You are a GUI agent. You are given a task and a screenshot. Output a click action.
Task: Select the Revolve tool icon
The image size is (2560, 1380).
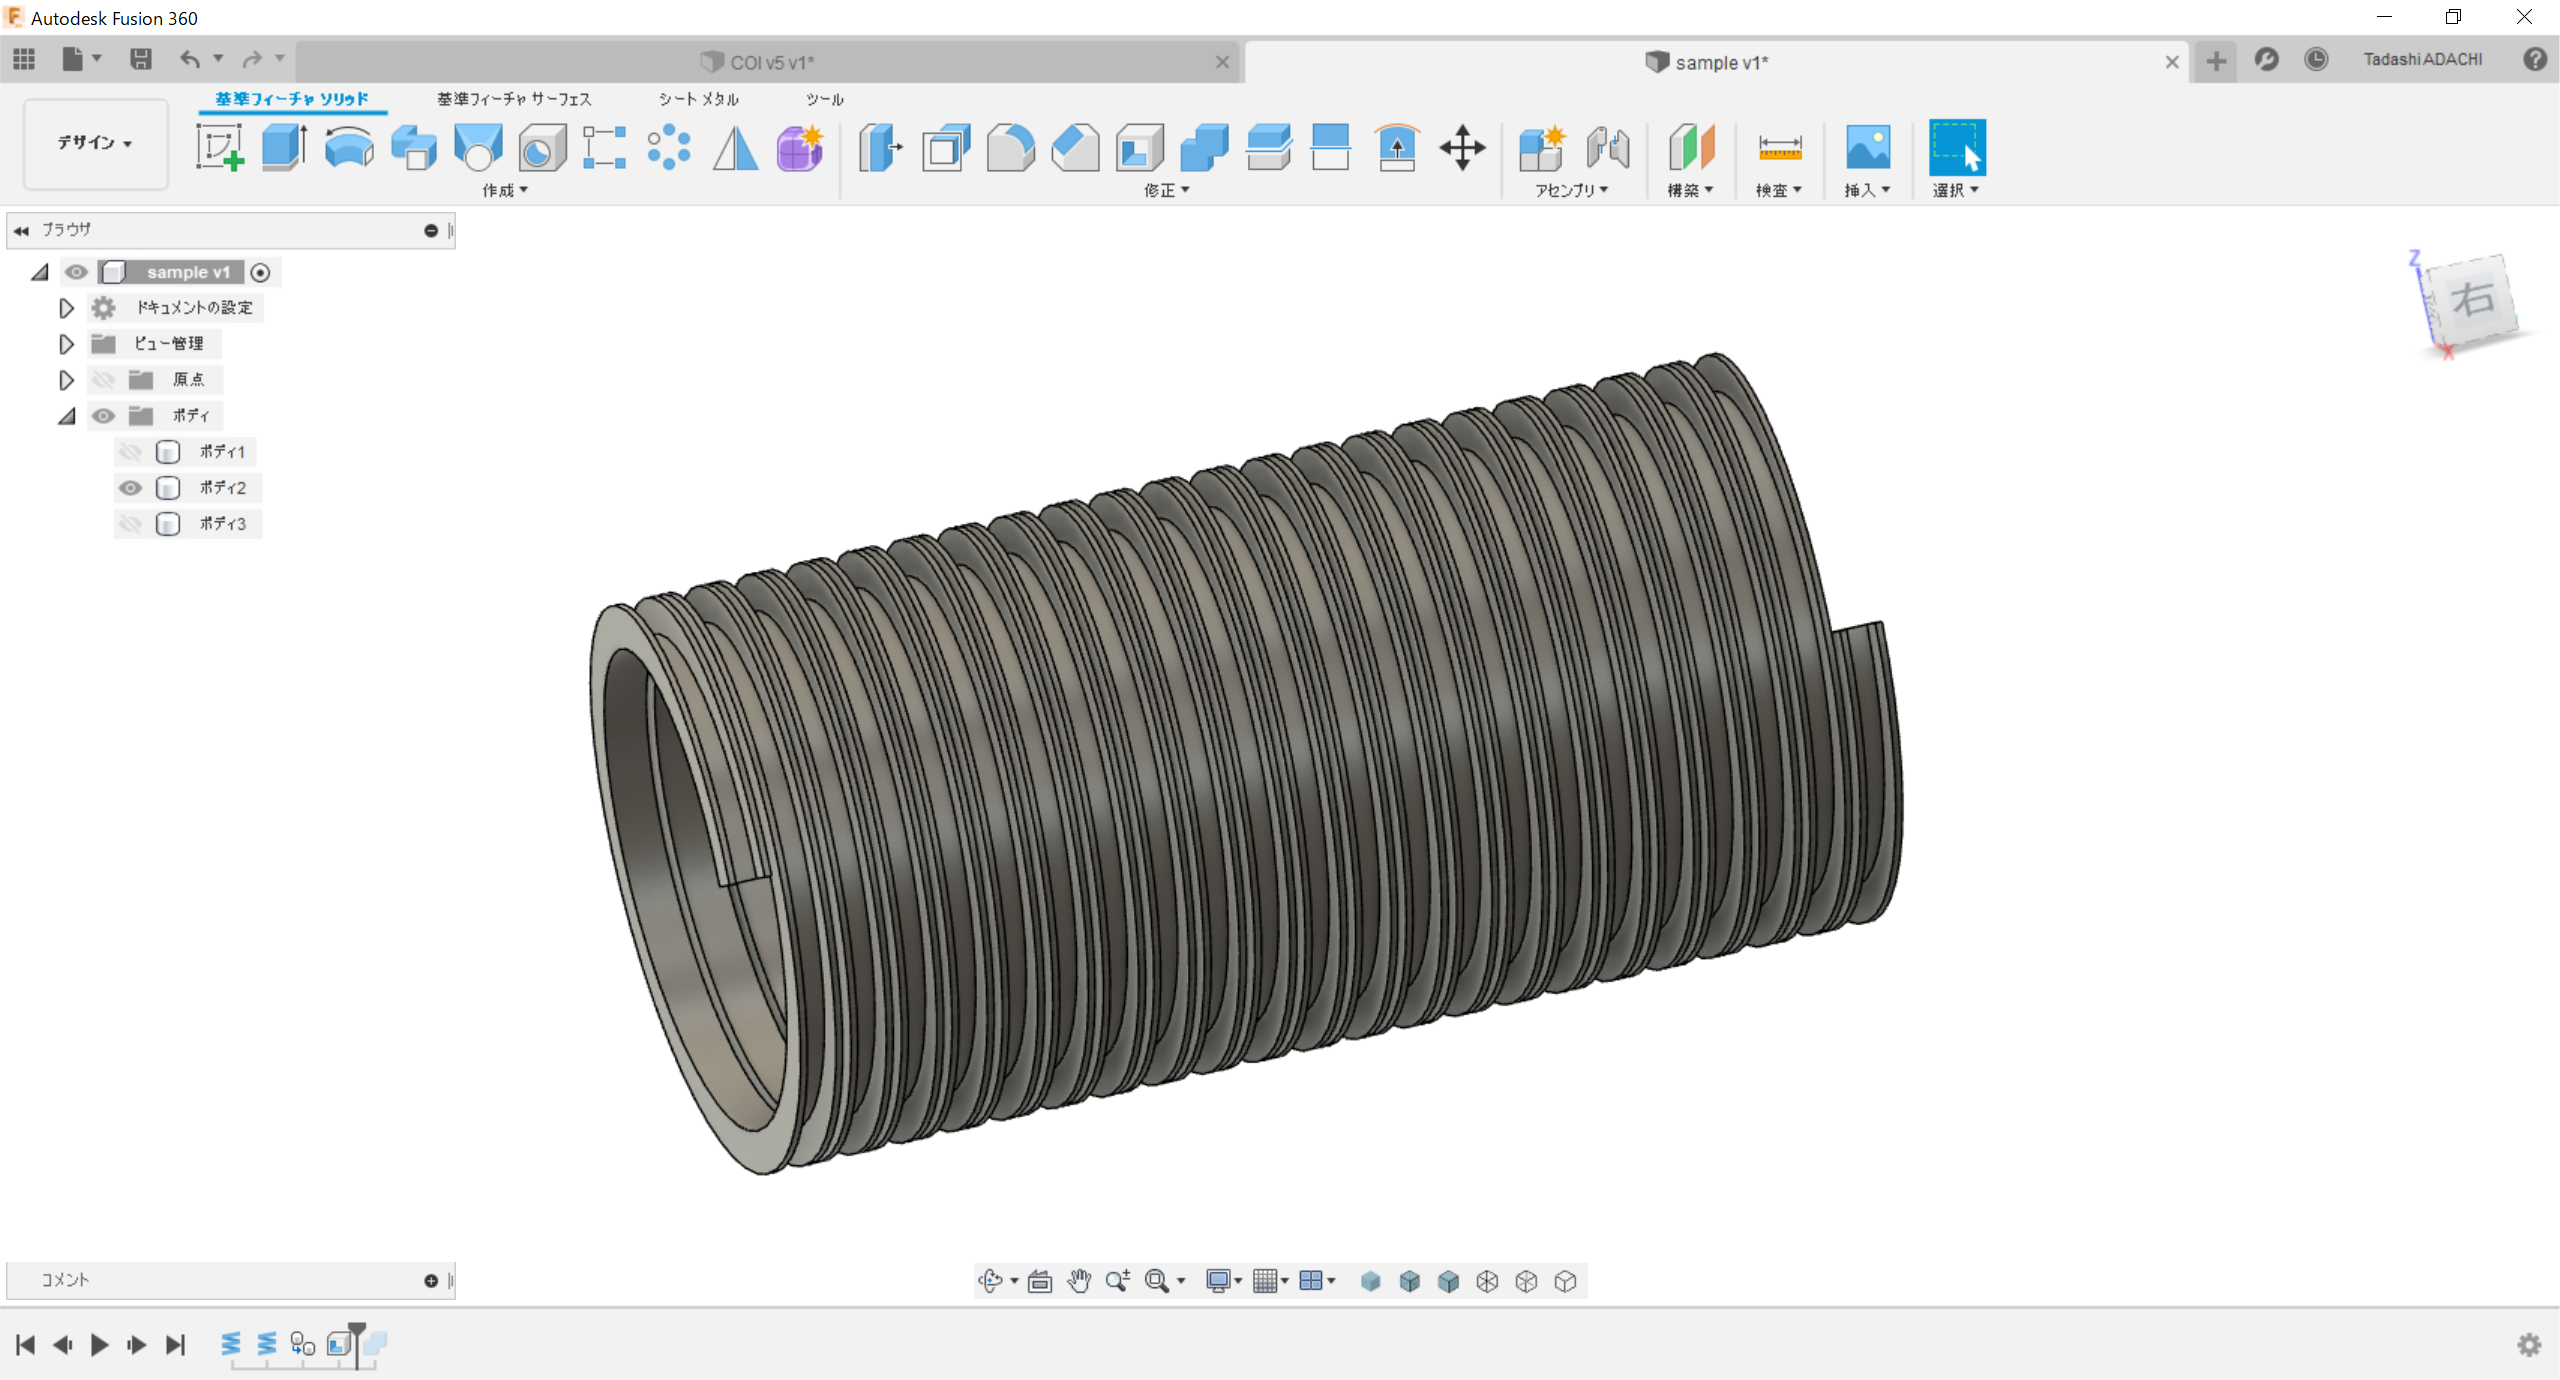349,148
